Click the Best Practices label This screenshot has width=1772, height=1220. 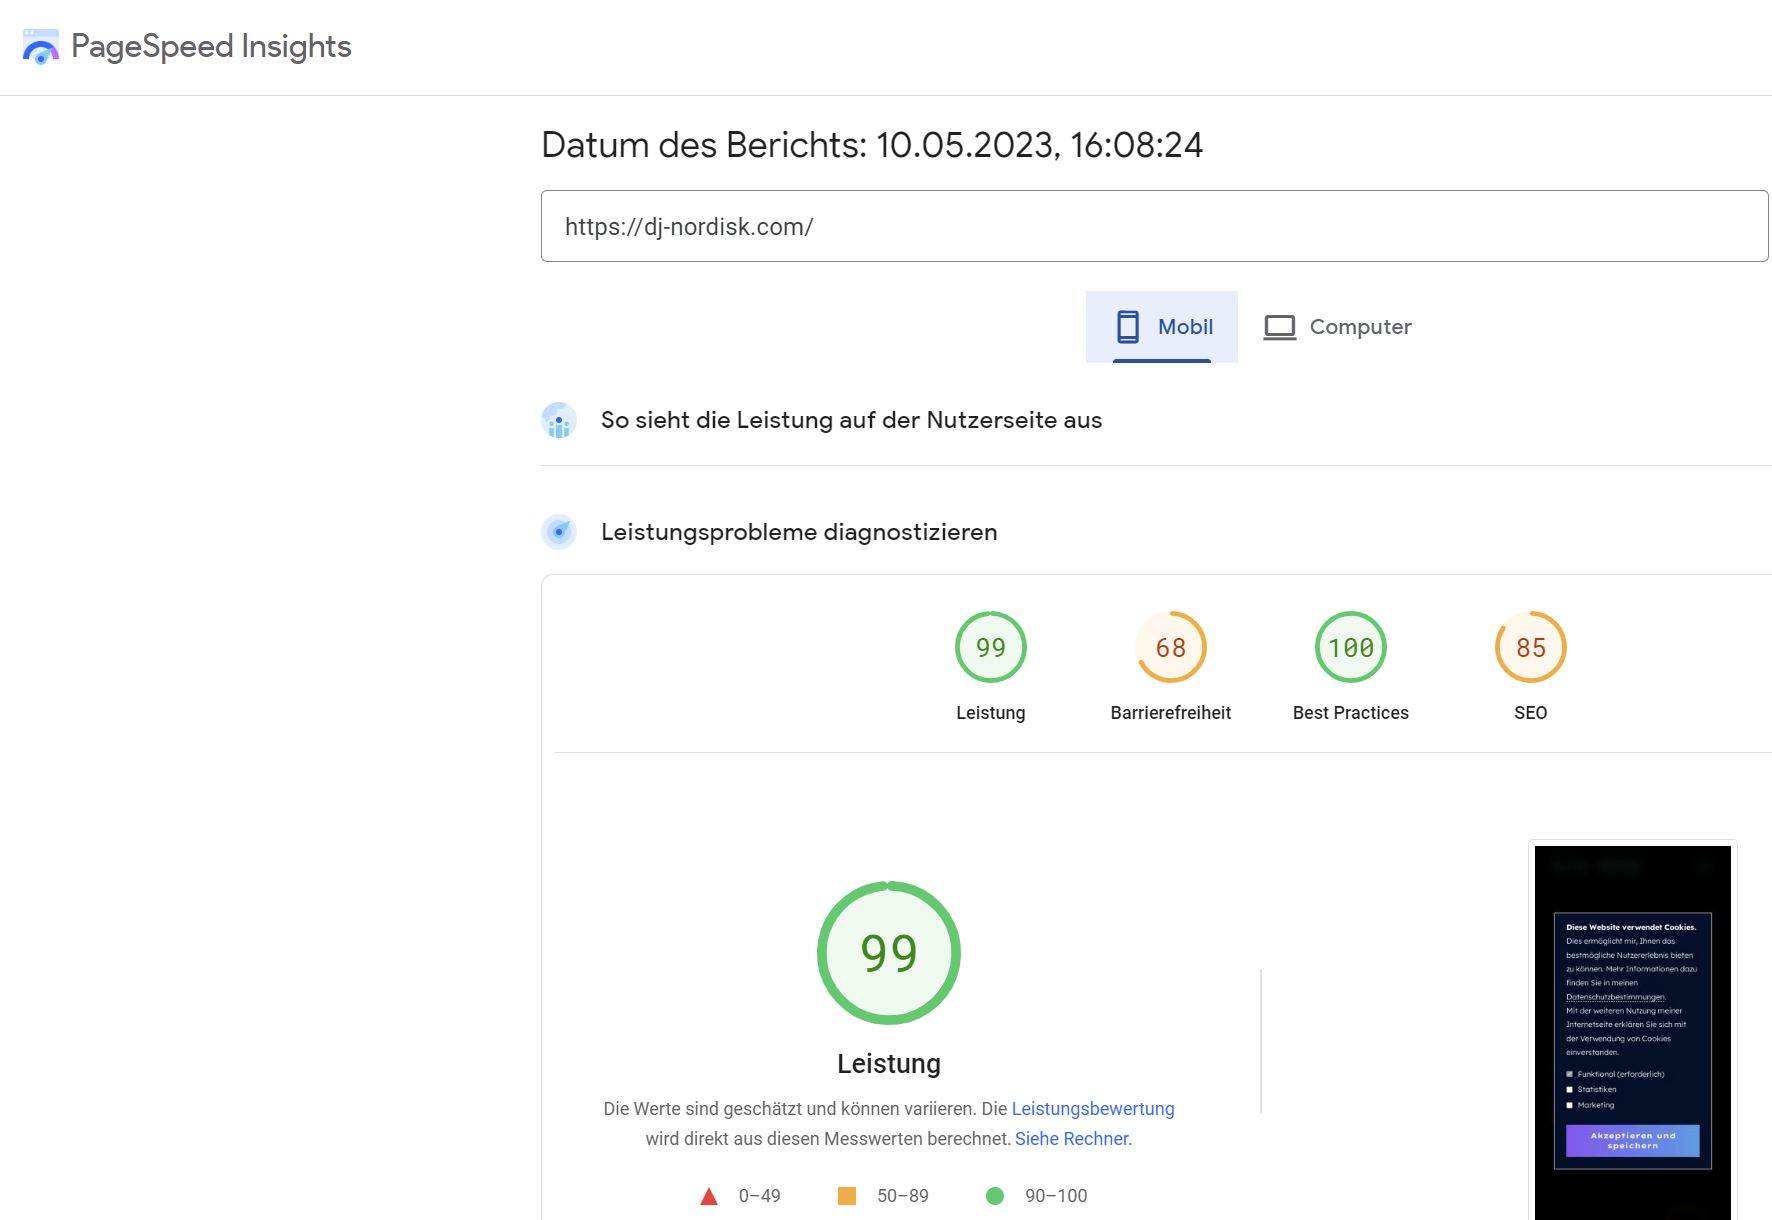point(1351,713)
